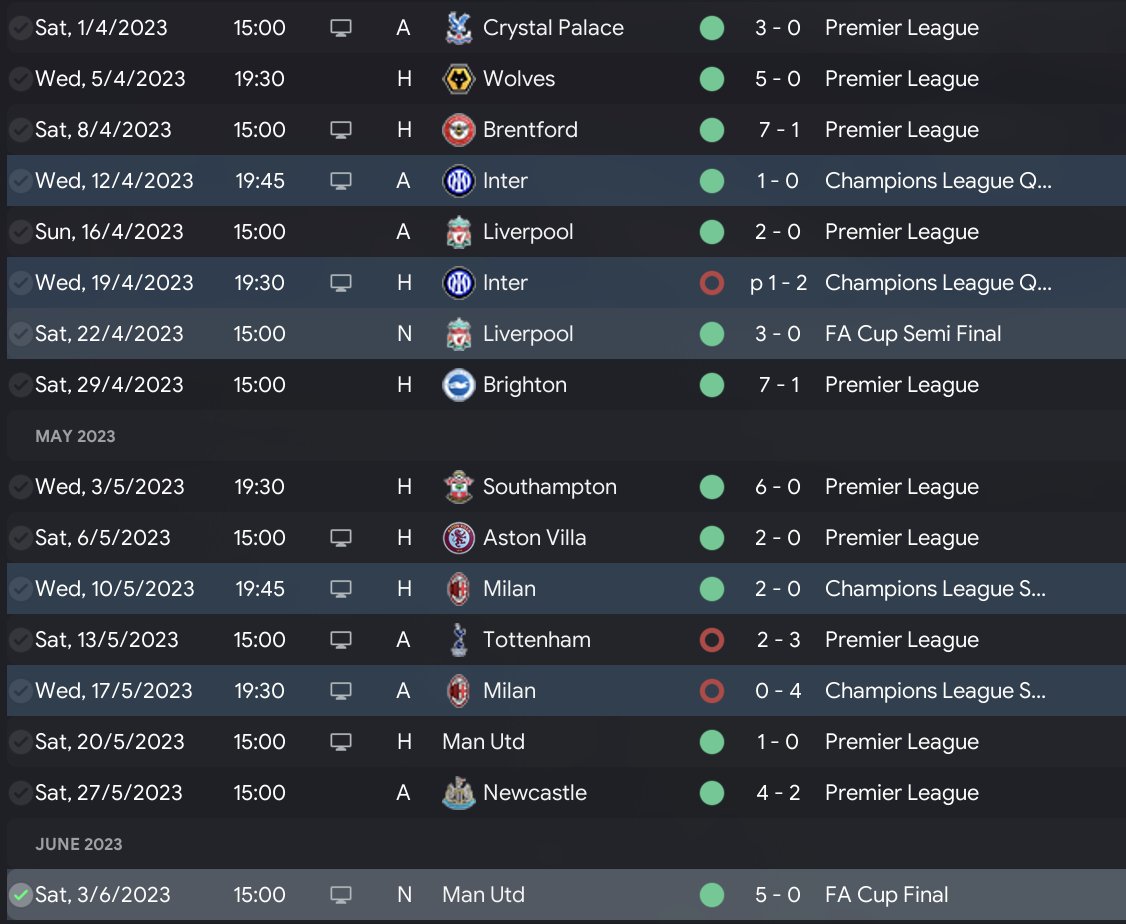
Task: Click TV icon on Brentford fixture row
Action: point(341,130)
